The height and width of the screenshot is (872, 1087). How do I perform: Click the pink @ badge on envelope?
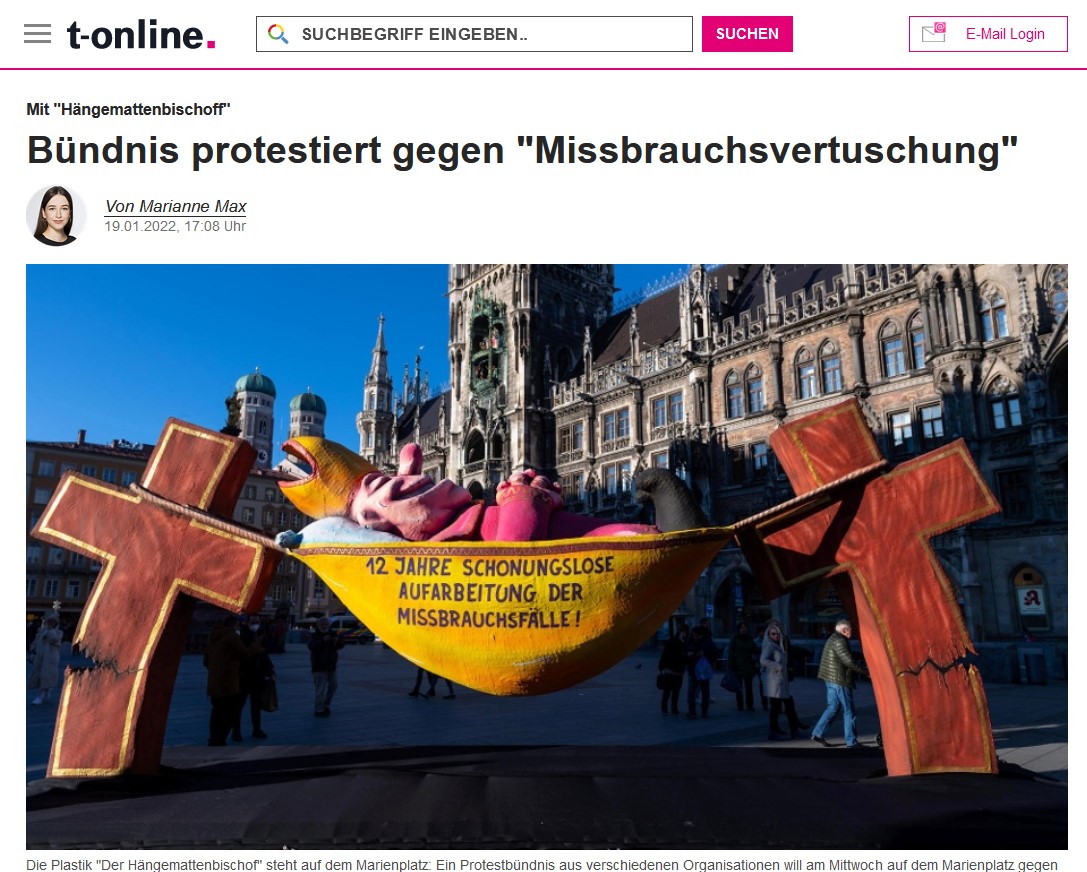pyautogui.click(x=940, y=27)
